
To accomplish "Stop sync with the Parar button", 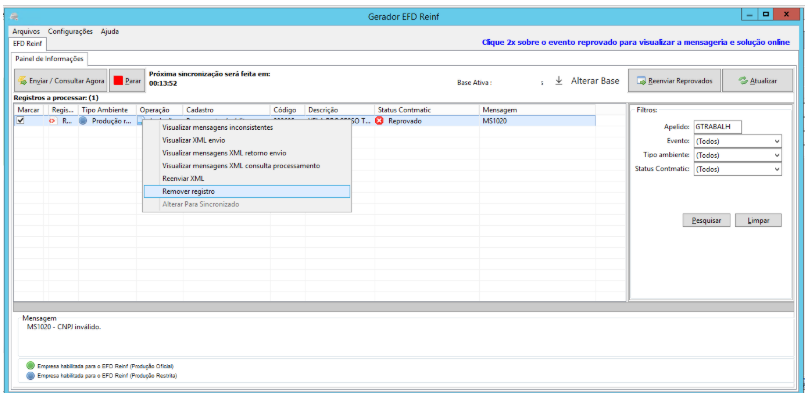I will (127, 81).
